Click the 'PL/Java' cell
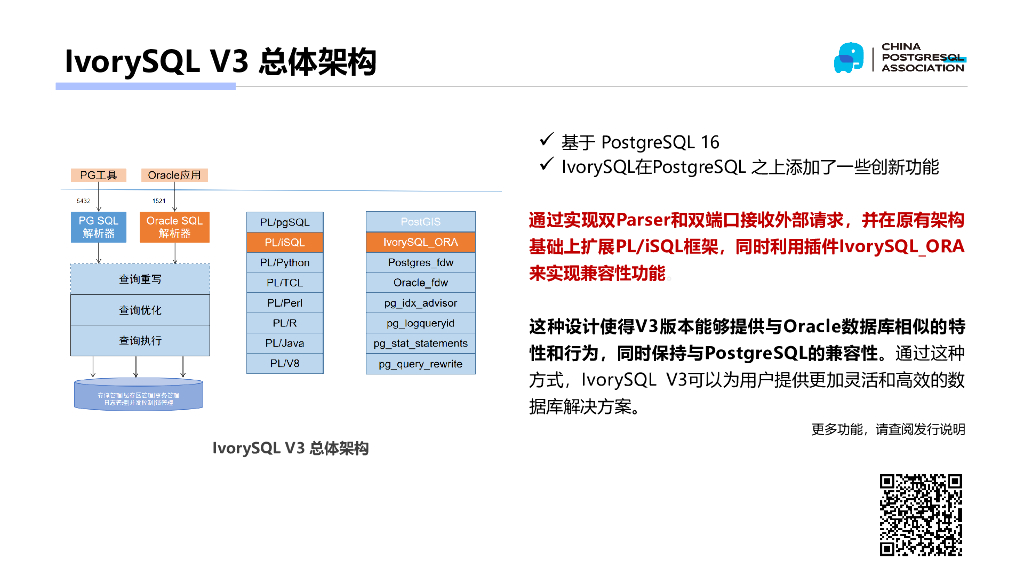Viewport: 1024px width, 576px height. click(x=285, y=343)
